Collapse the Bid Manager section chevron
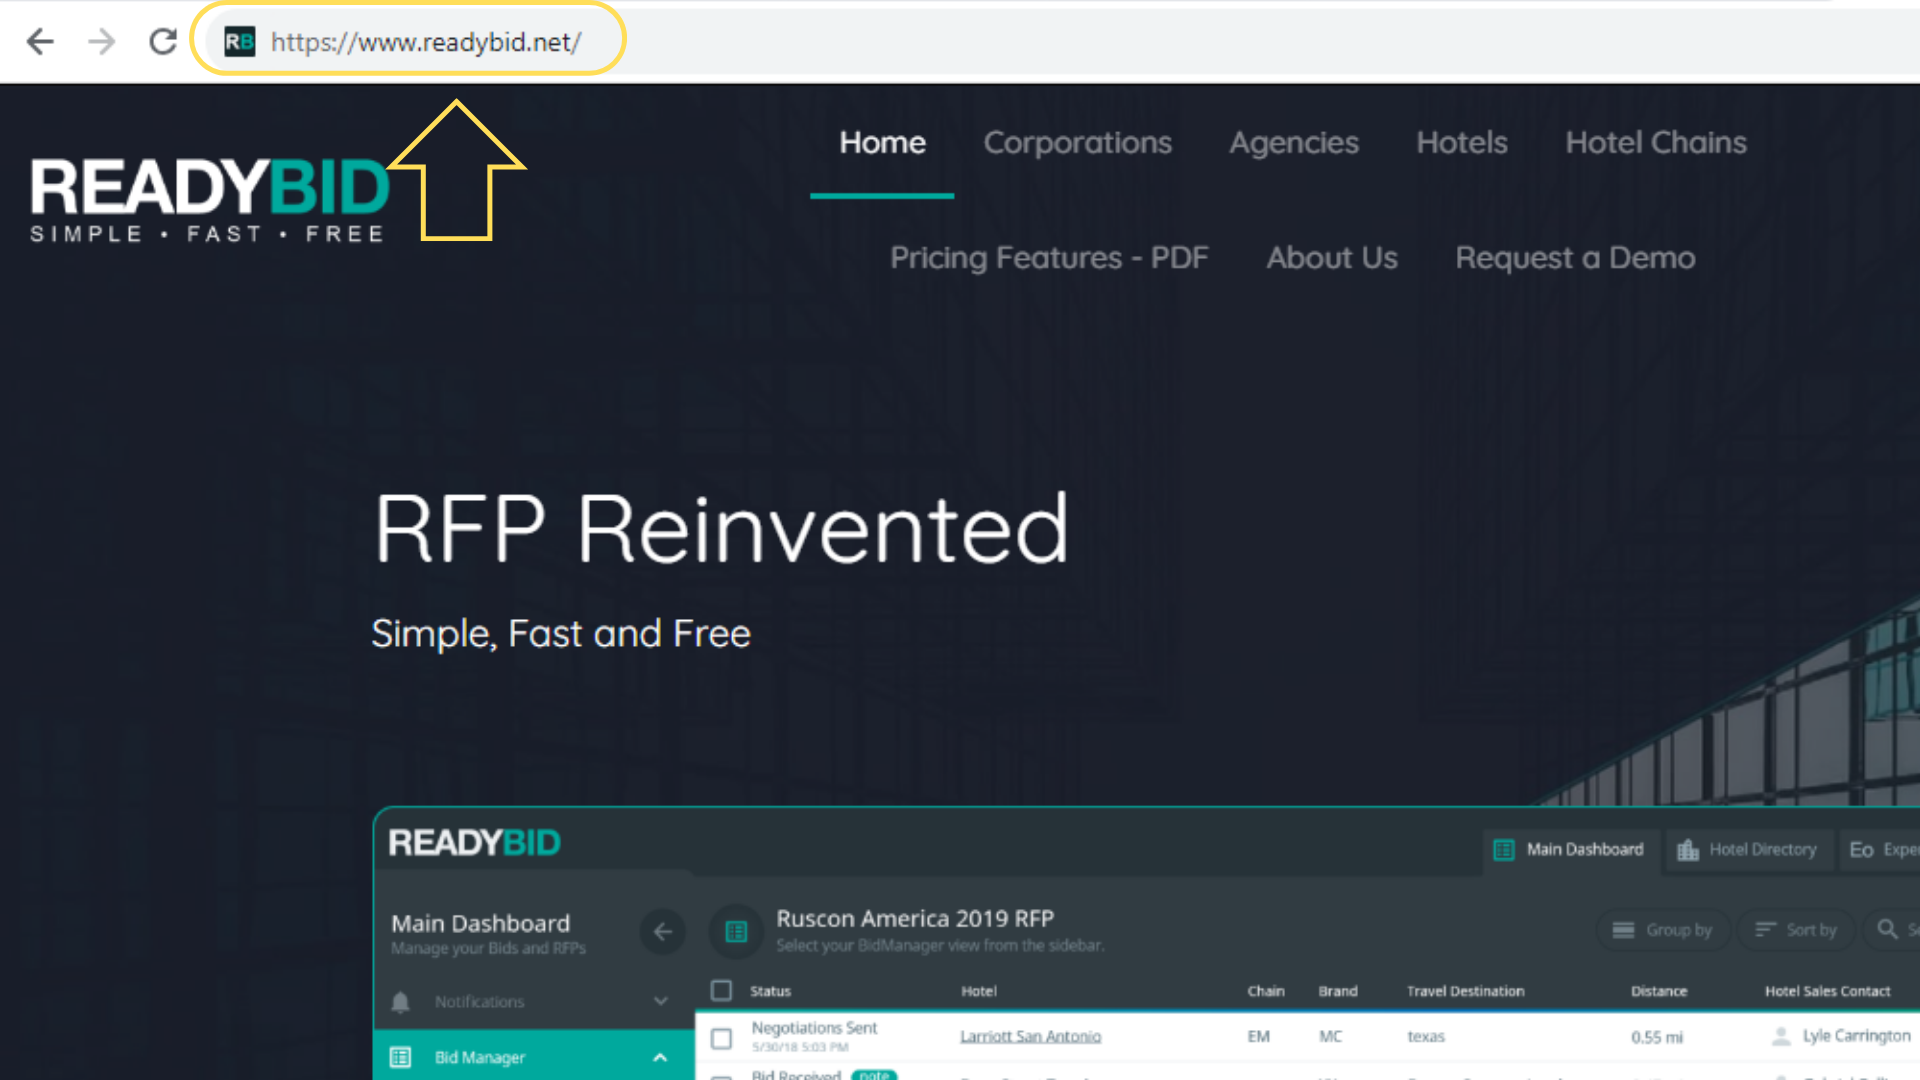This screenshot has width=1920, height=1080. (x=660, y=1057)
